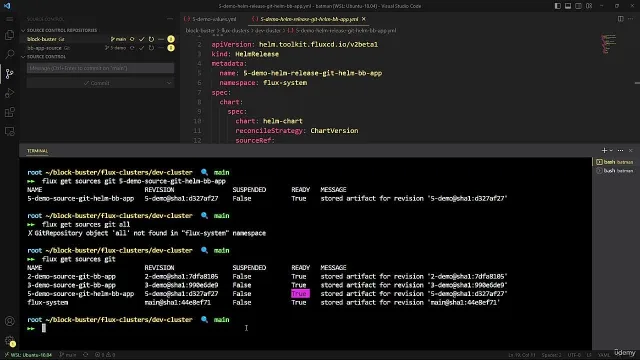Click WSL: Ubuntu-18.04 remote indicator

click(x=29, y=355)
